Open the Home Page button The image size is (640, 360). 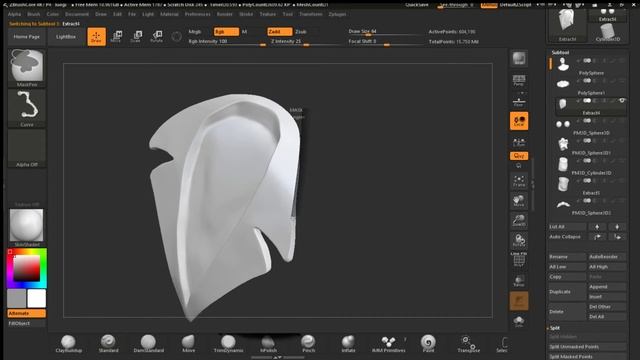tap(27, 37)
